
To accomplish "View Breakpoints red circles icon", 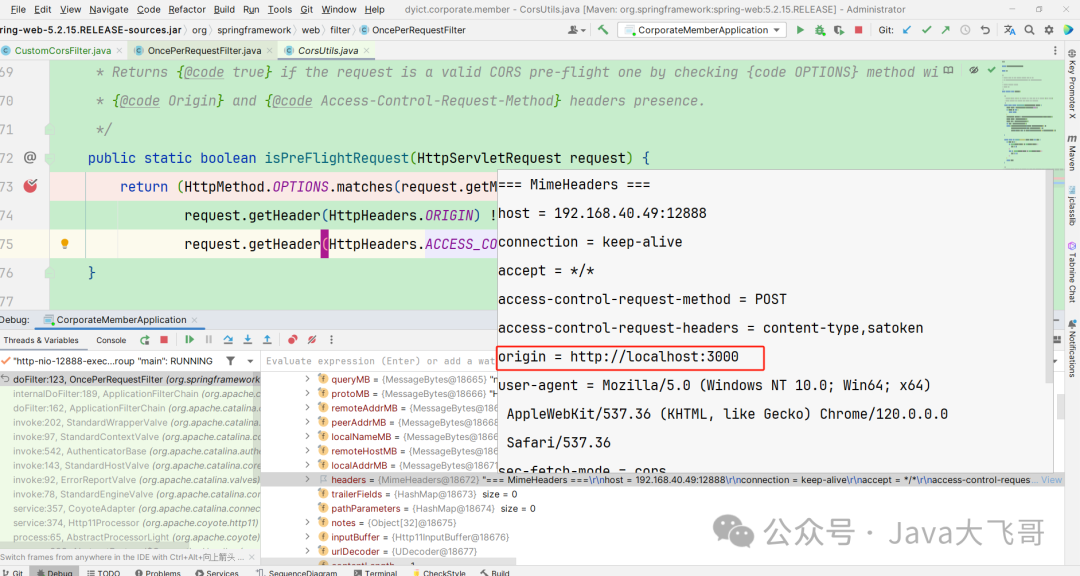I will [x=292, y=340].
